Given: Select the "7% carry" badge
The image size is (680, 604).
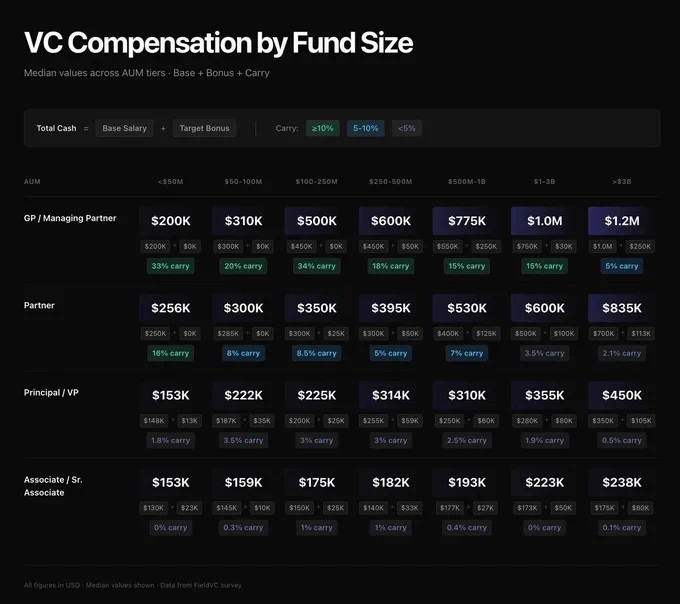Looking at the screenshot, I should (x=467, y=353).
